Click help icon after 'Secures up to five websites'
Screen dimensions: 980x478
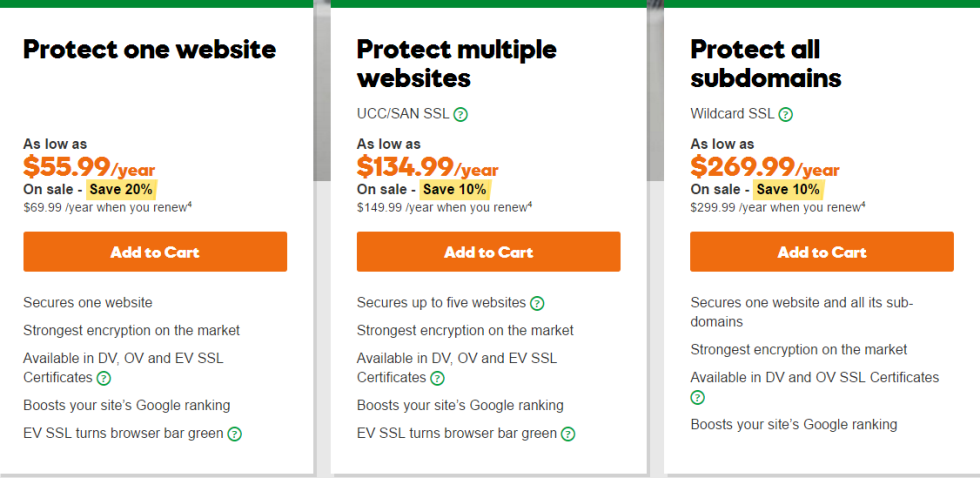[x=537, y=303]
